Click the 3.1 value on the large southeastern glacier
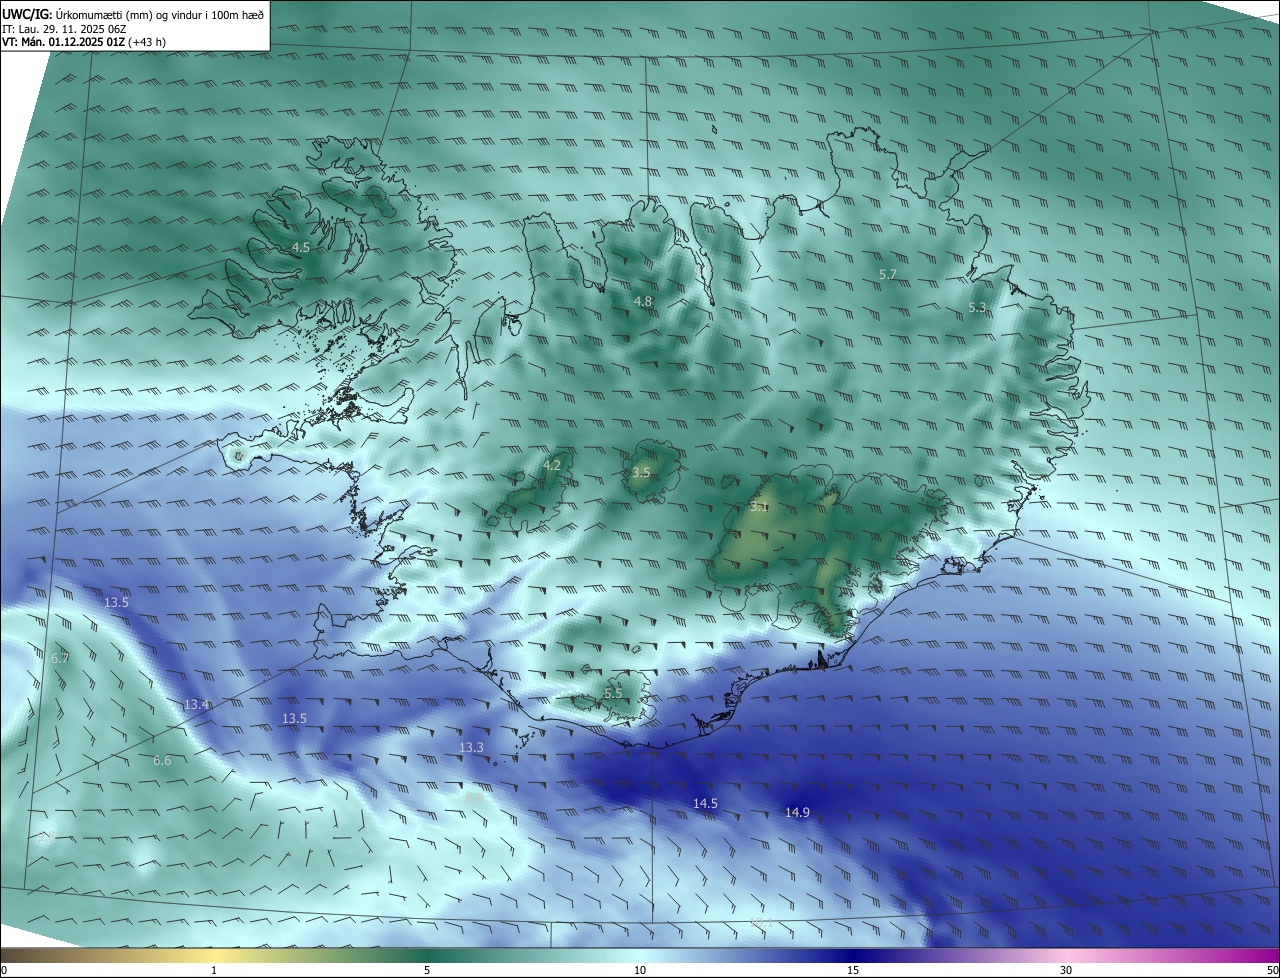The image size is (1280, 978). pos(759,507)
